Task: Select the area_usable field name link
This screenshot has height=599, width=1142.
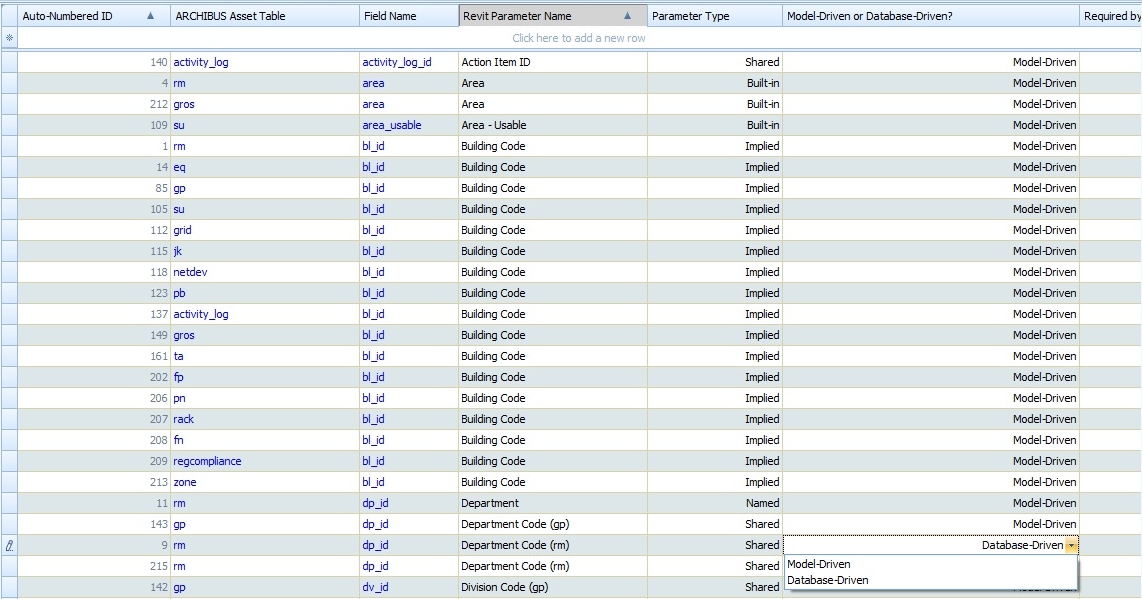Action: [x=391, y=125]
